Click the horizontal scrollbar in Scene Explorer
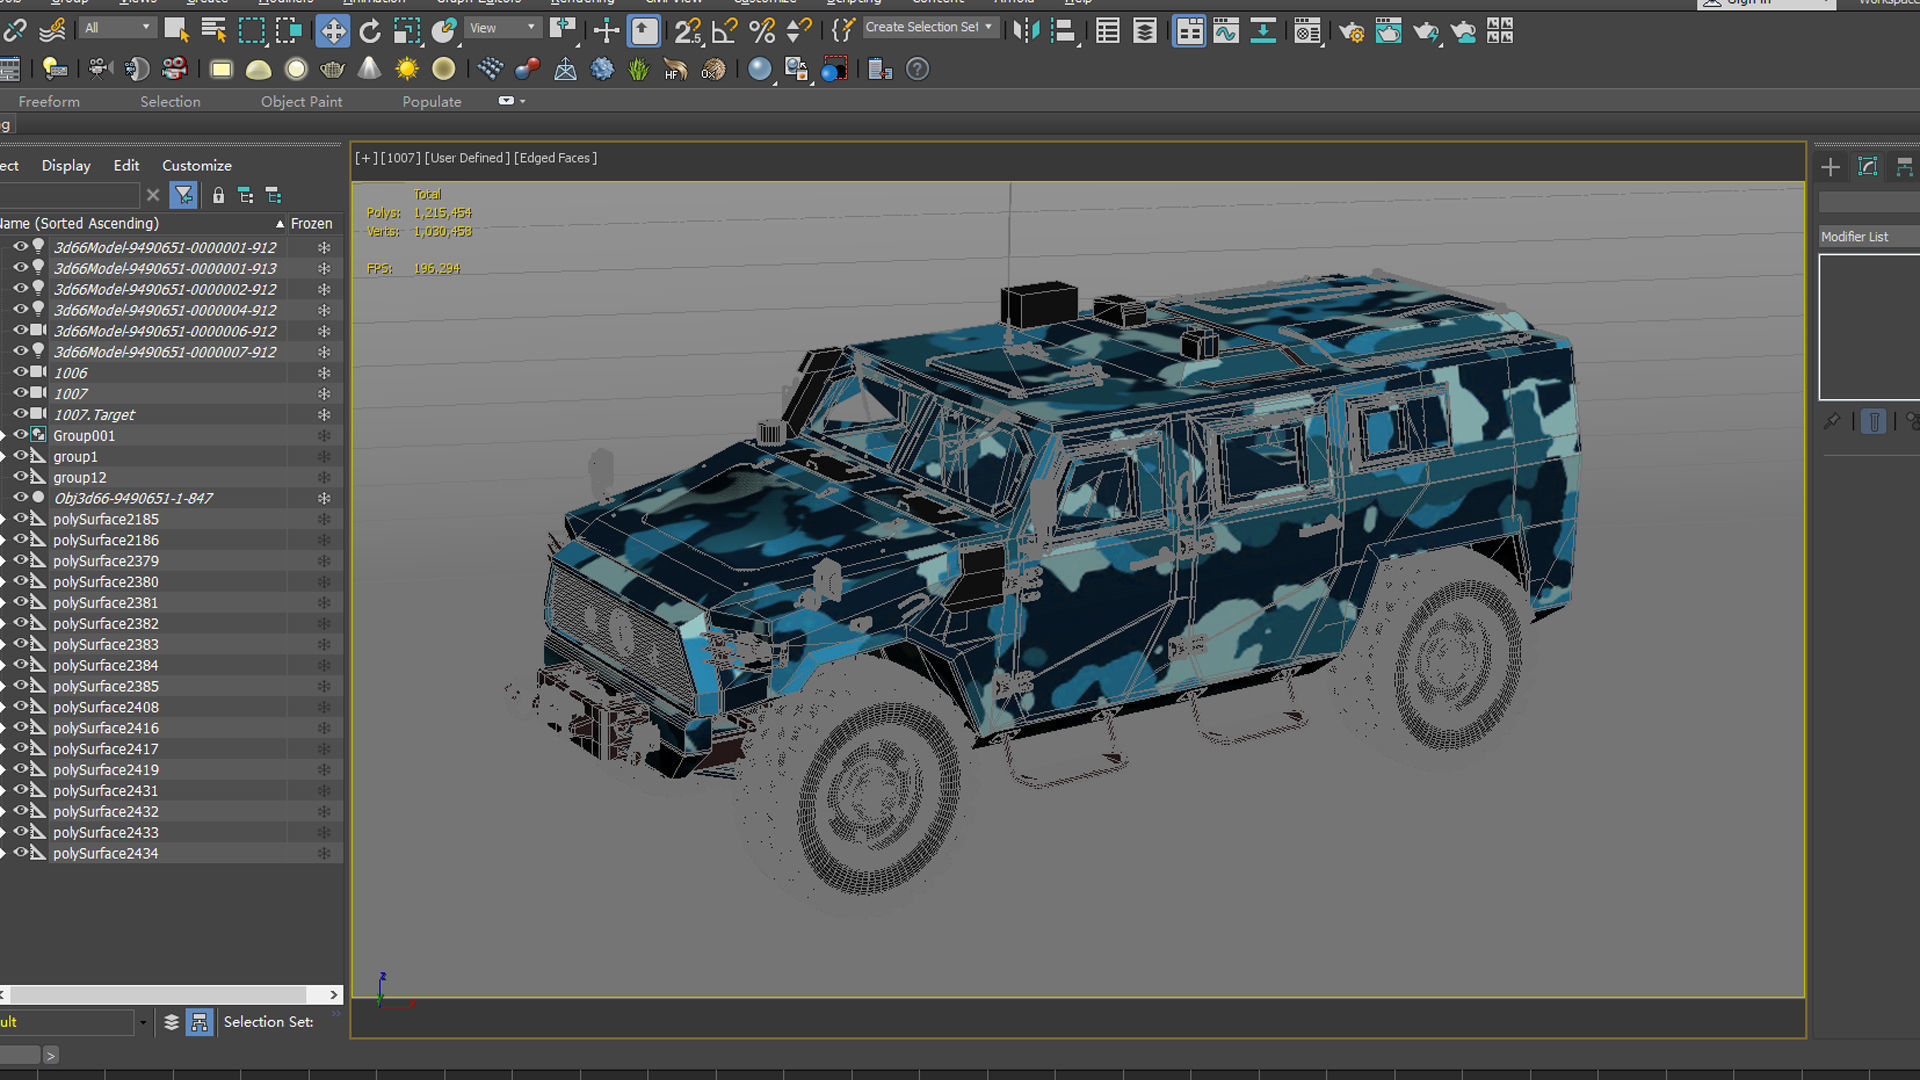This screenshot has width=1920, height=1080. [160, 994]
